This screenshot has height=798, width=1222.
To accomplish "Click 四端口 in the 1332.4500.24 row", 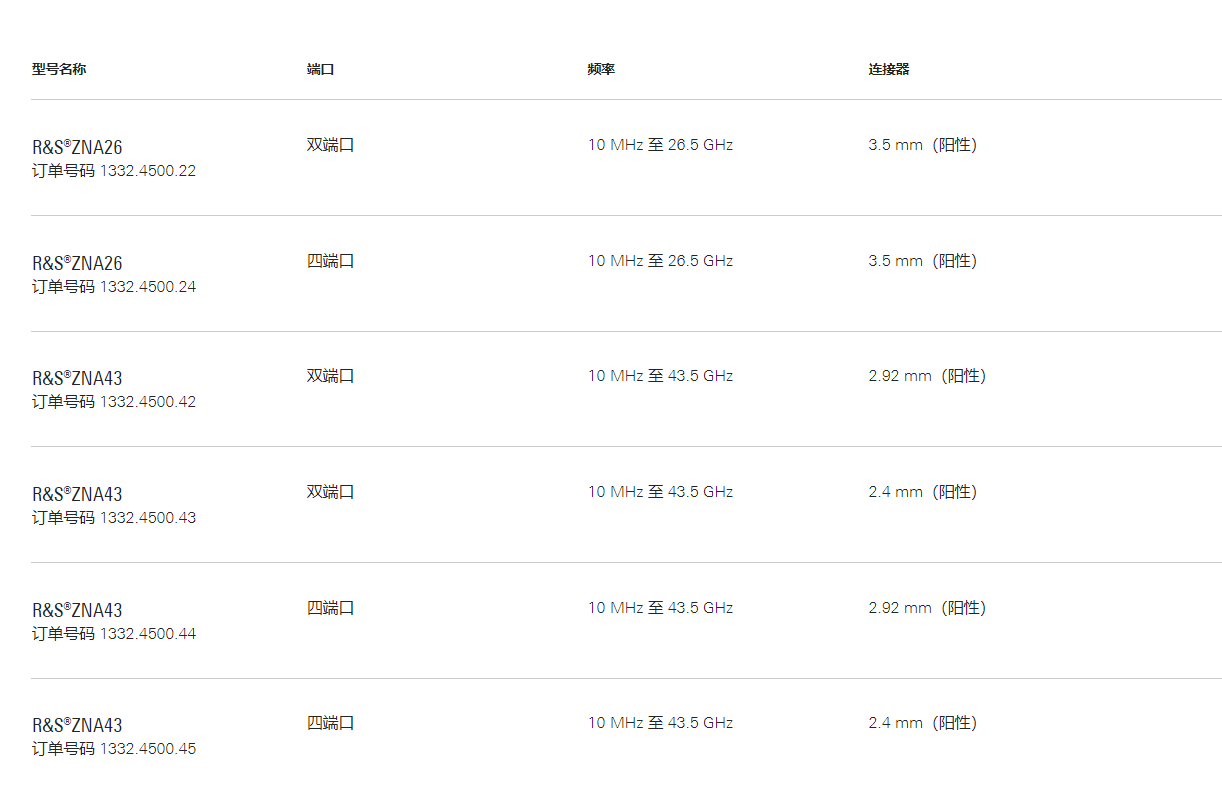I will click(x=330, y=261).
